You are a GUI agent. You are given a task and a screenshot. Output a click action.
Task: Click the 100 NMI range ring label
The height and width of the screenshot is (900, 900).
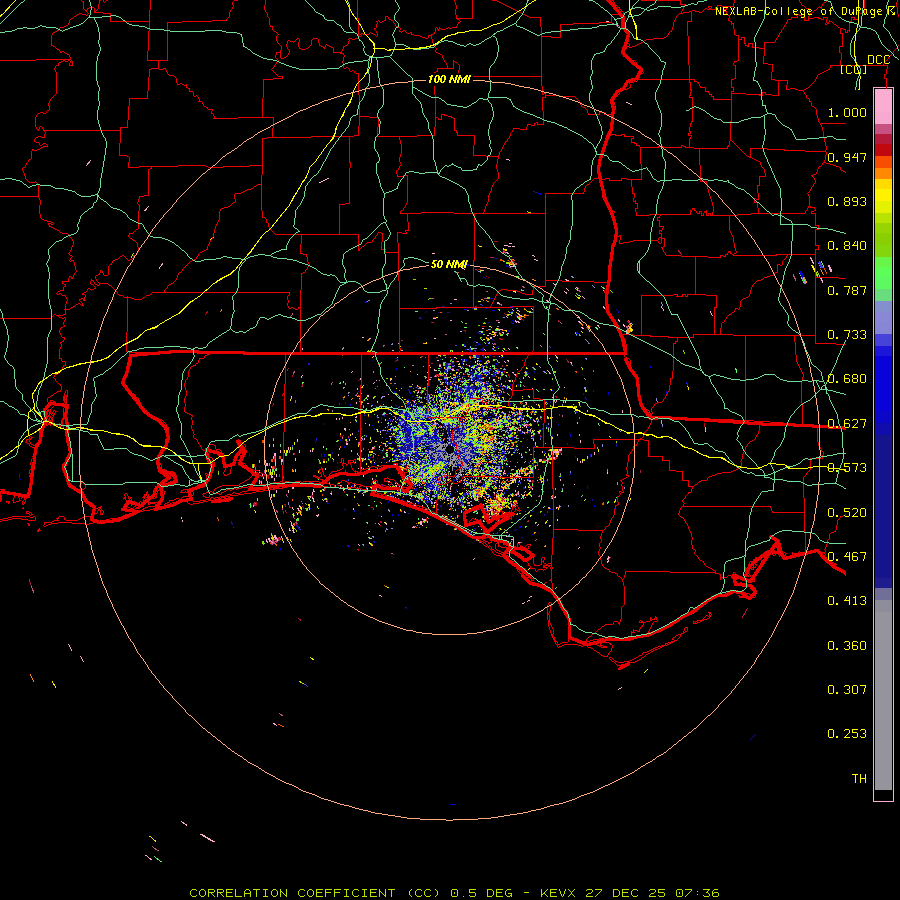click(x=449, y=79)
